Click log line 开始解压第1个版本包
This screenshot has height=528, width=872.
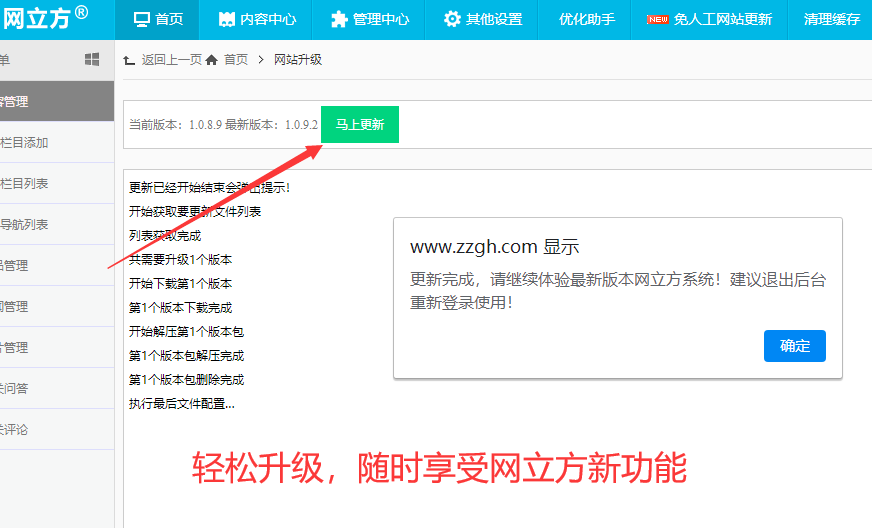click(x=187, y=332)
